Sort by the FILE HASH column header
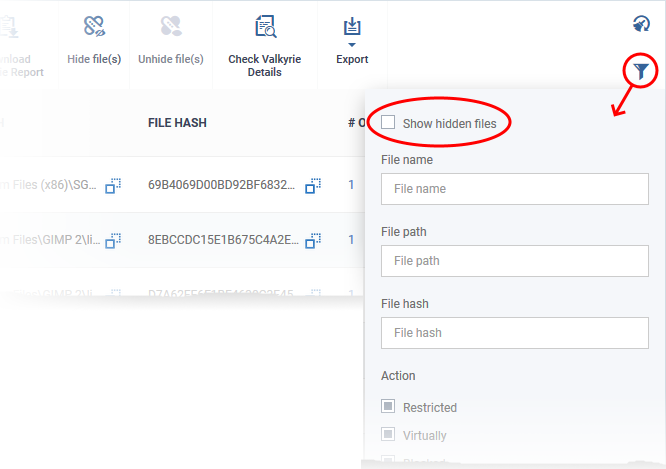This screenshot has height=469, width=666. [x=177, y=123]
